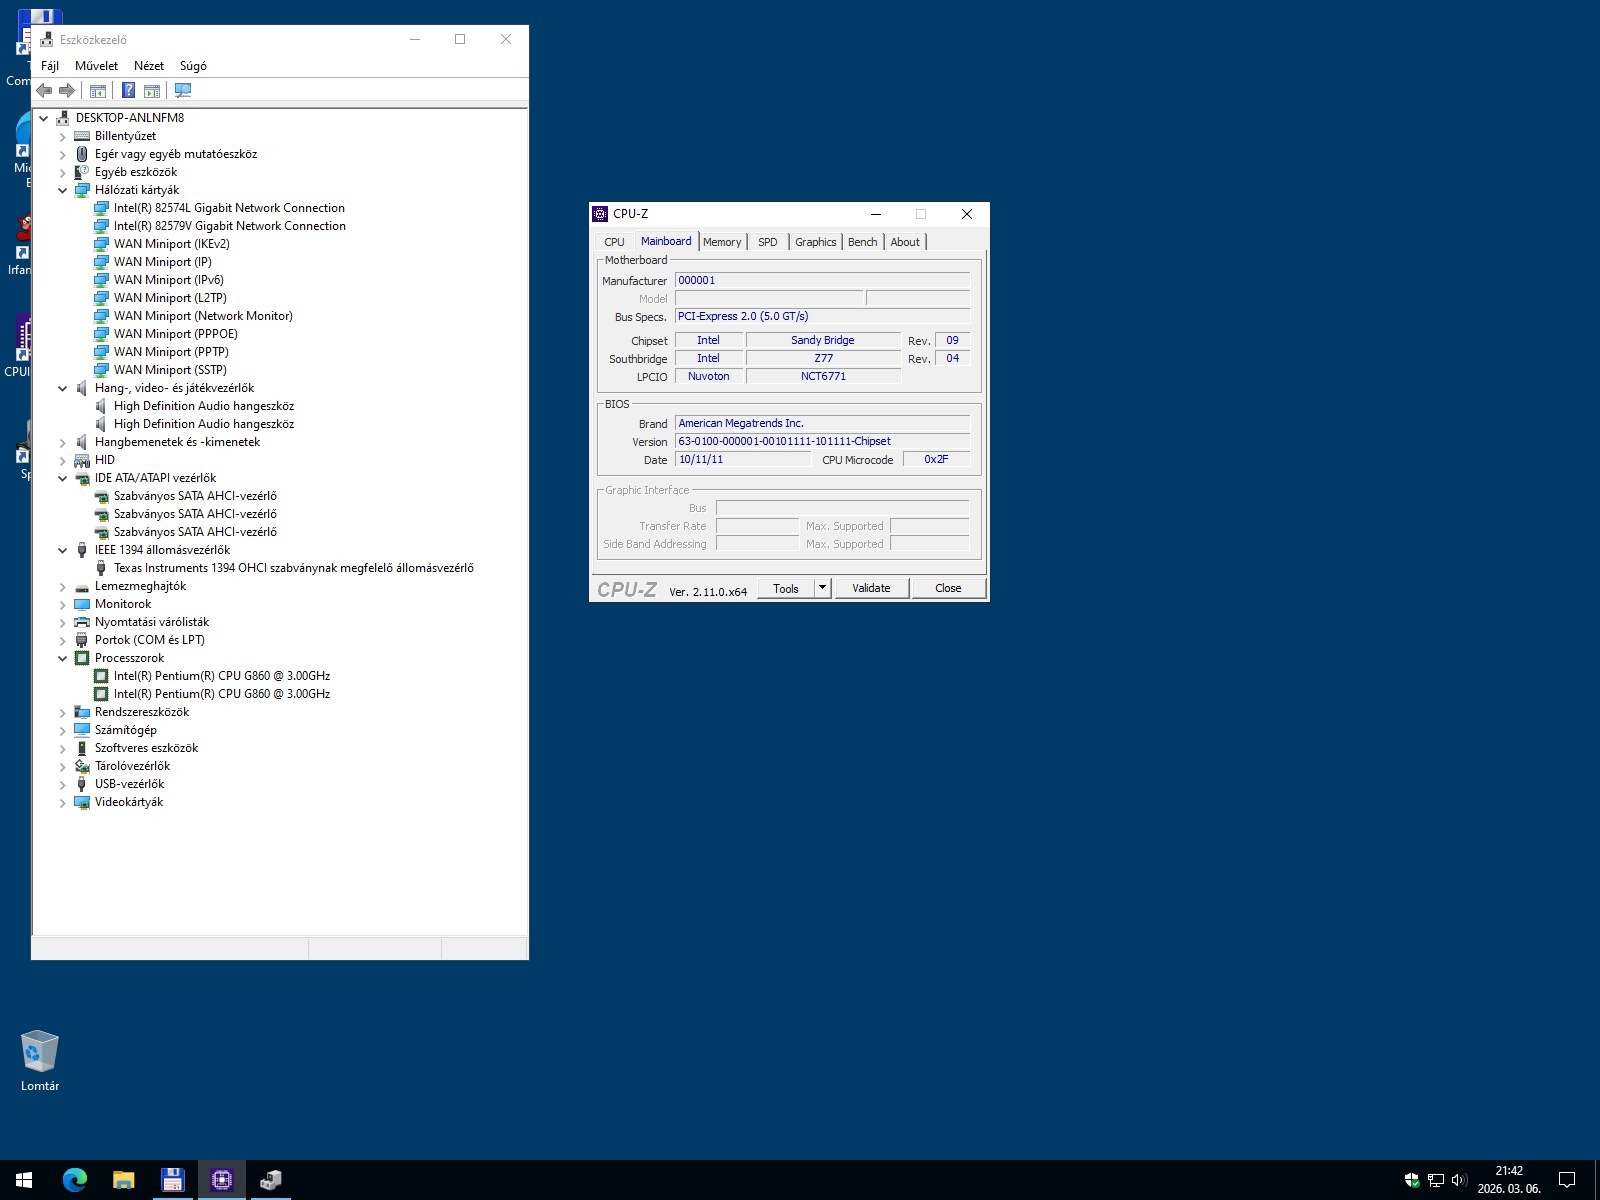Viewport: 1600px width, 1200px height.
Task: Open the Művelet menu
Action: click(x=96, y=66)
